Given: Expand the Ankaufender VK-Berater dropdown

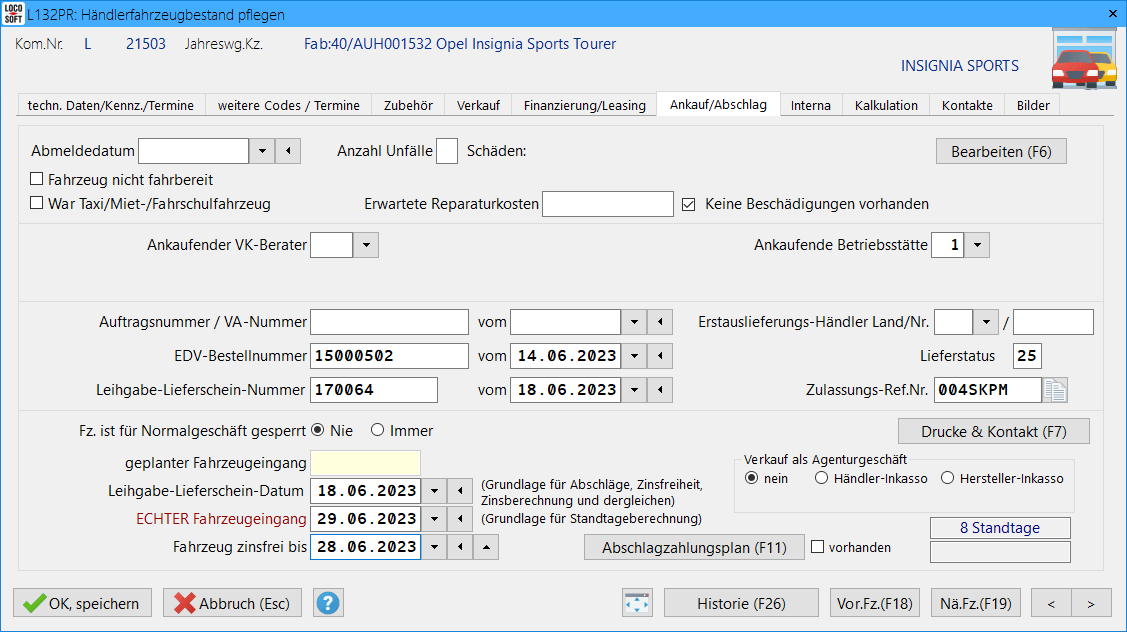Looking at the screenshot, I should click(x=366, y=245).
